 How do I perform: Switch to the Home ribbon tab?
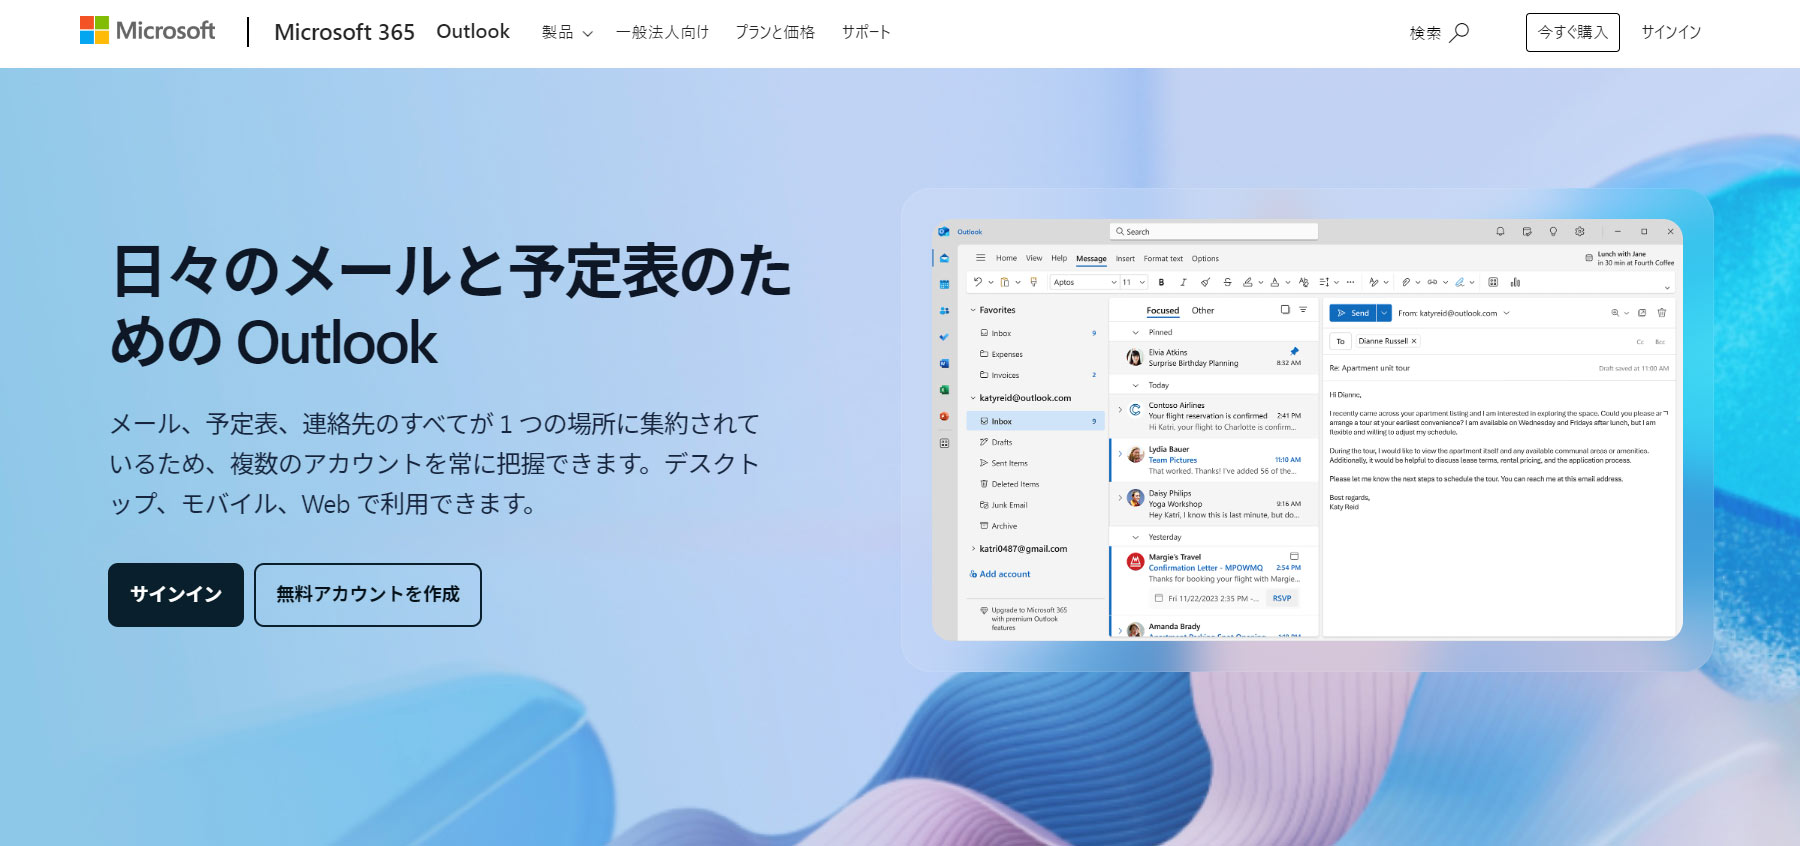(1006, 258)
